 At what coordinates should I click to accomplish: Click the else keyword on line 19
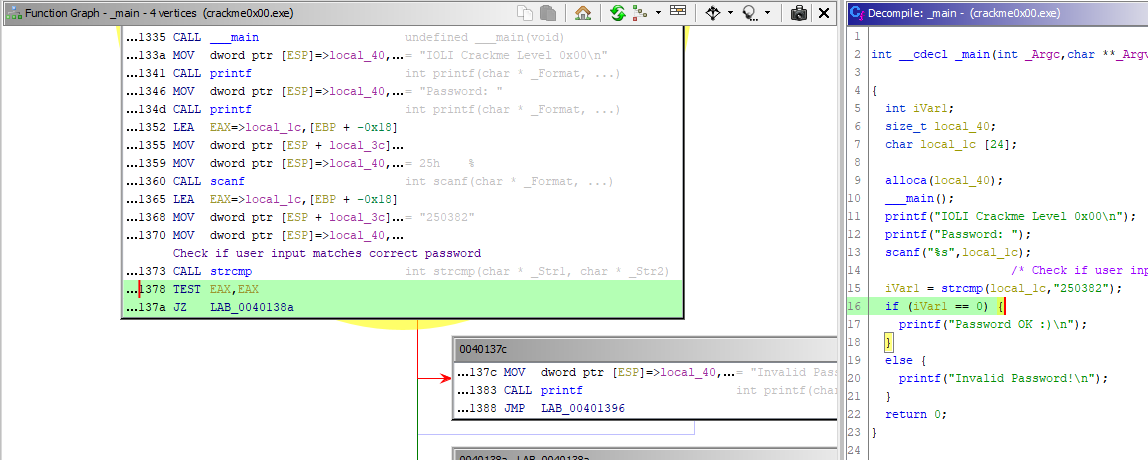click(x=898, y=360)
